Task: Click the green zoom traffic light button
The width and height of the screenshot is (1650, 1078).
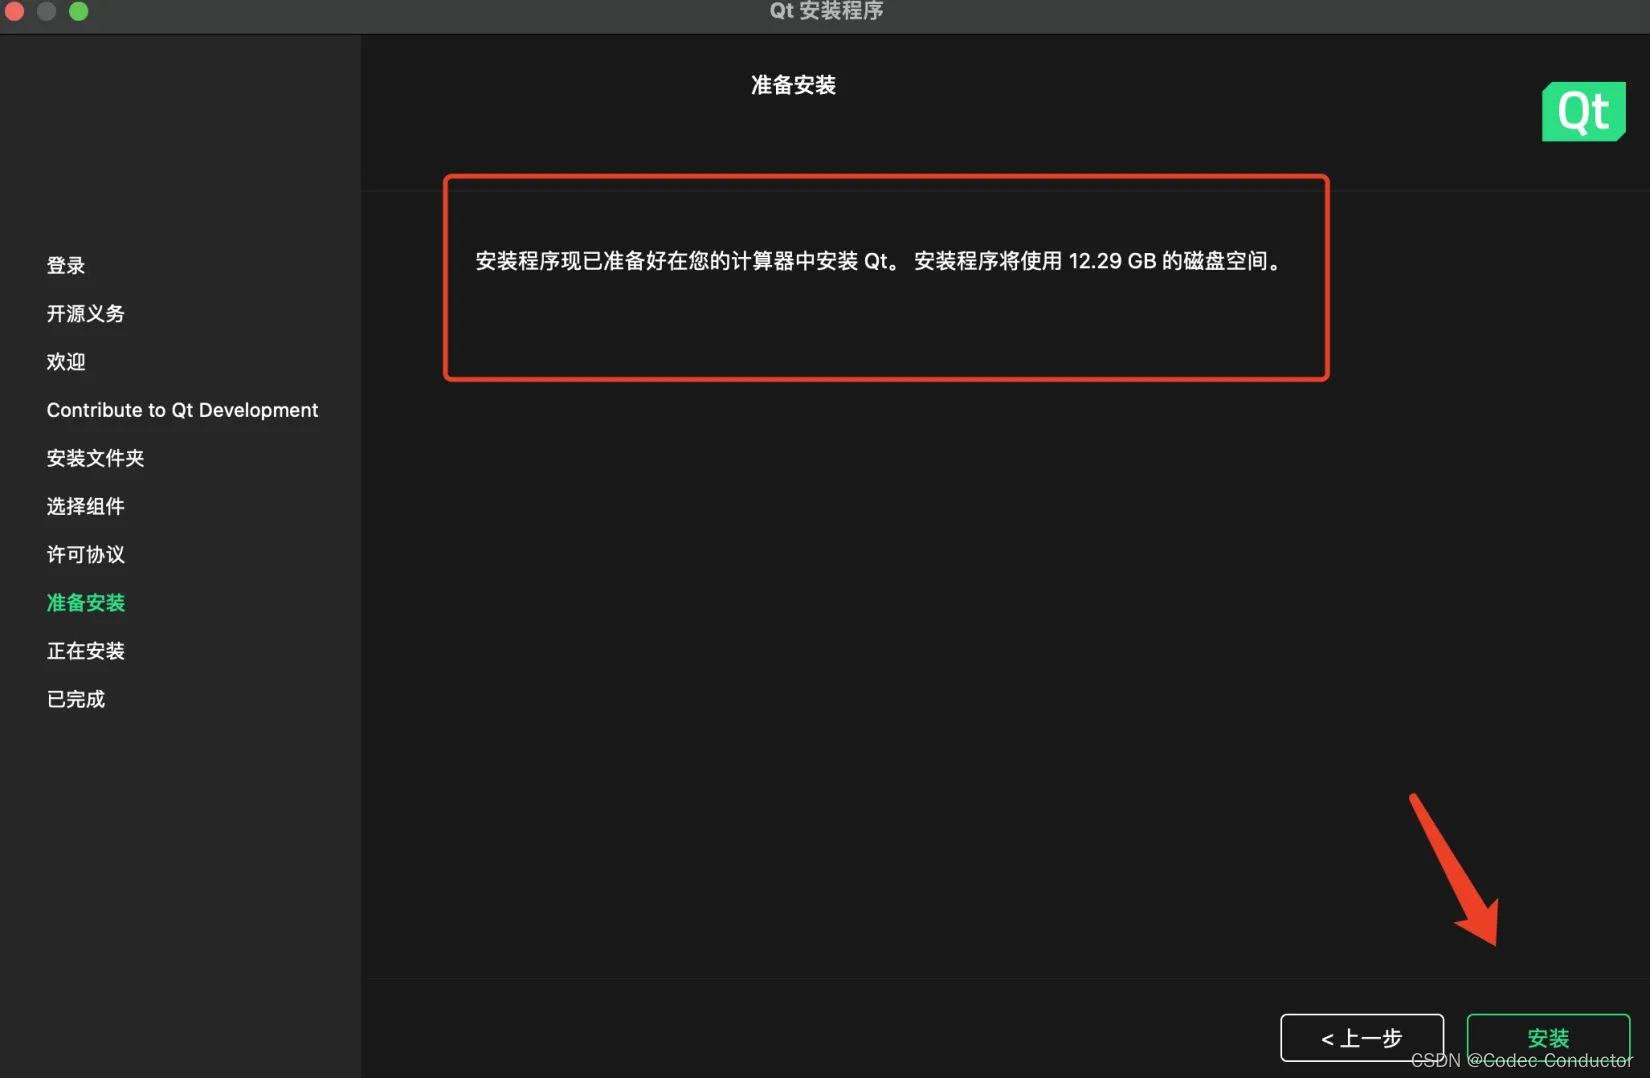Action: 78,11
